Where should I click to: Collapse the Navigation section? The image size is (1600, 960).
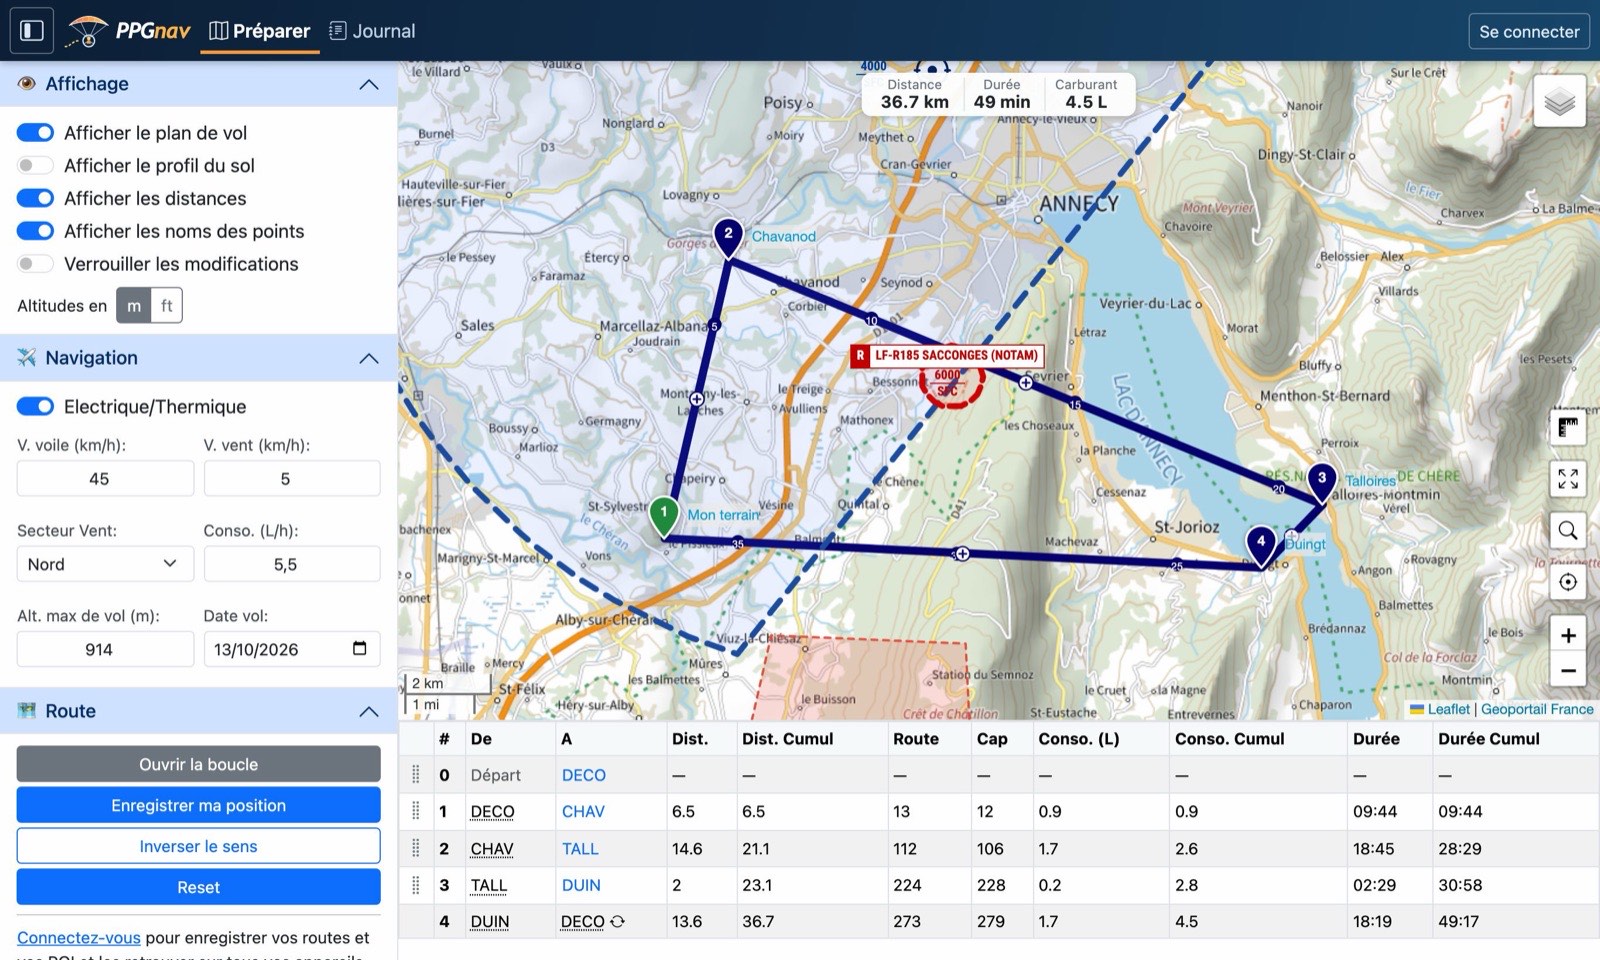tap(369, 358)
